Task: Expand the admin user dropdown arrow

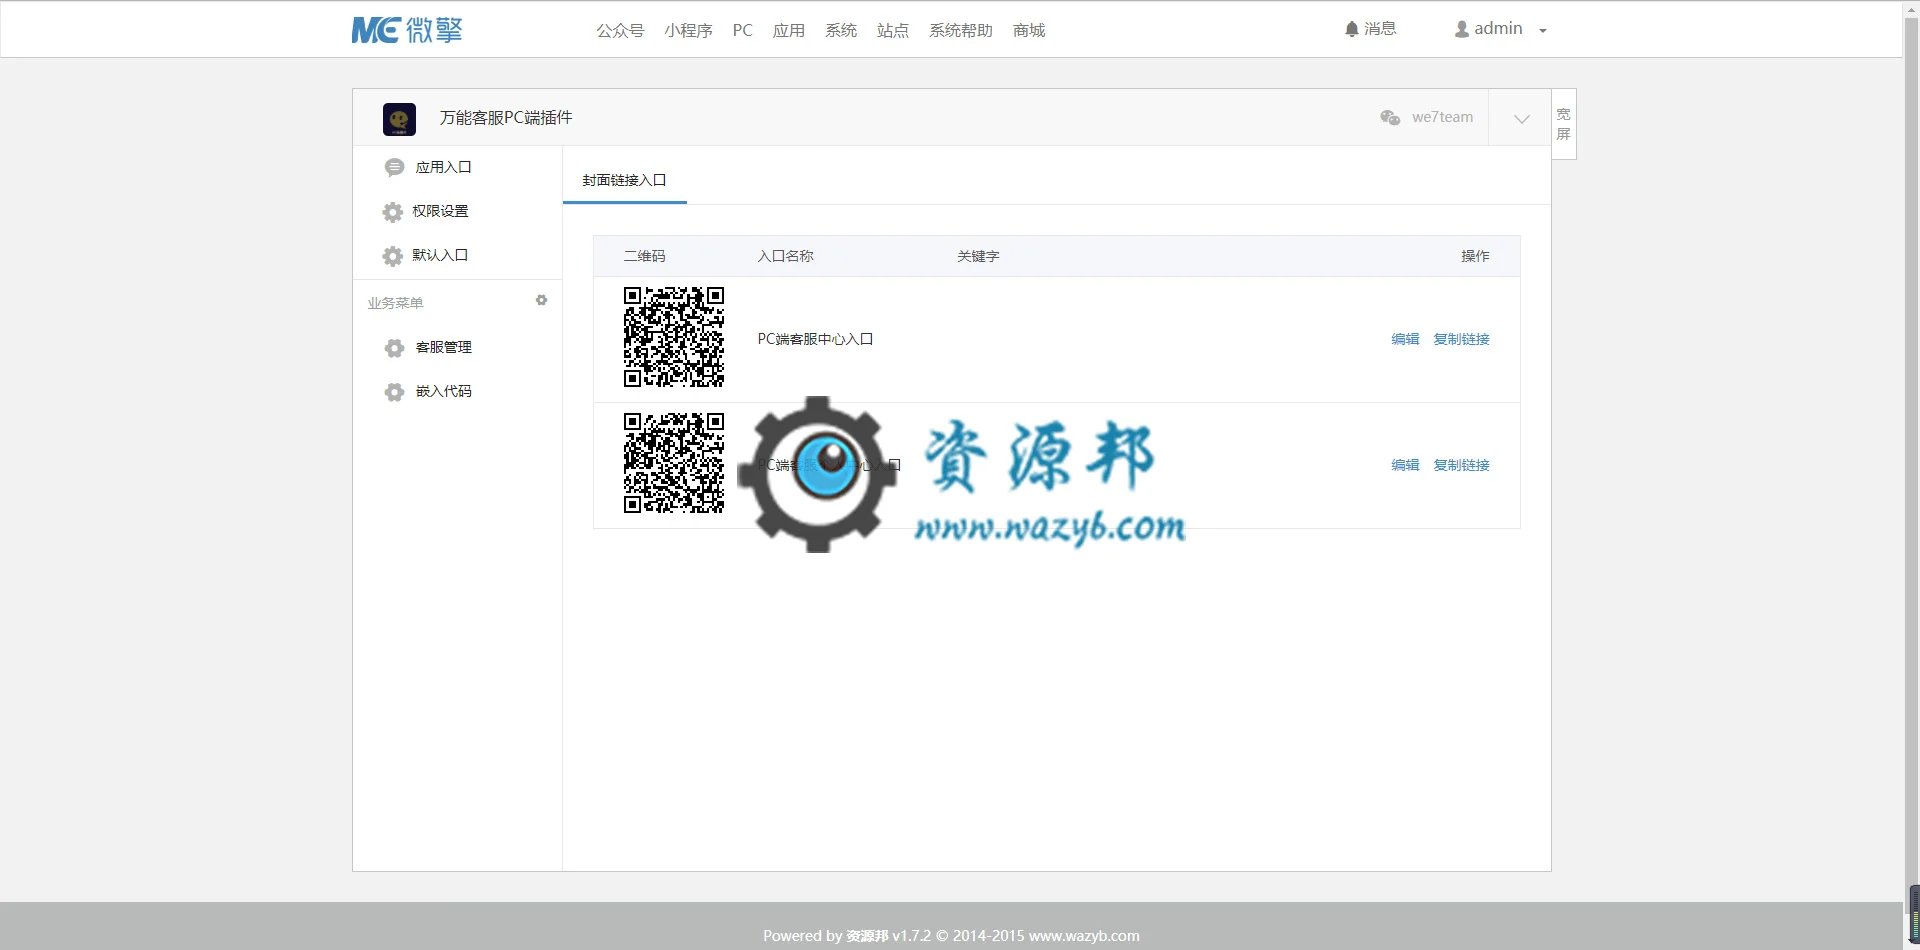Action: pyautogui.click(x=1543, y=31)
